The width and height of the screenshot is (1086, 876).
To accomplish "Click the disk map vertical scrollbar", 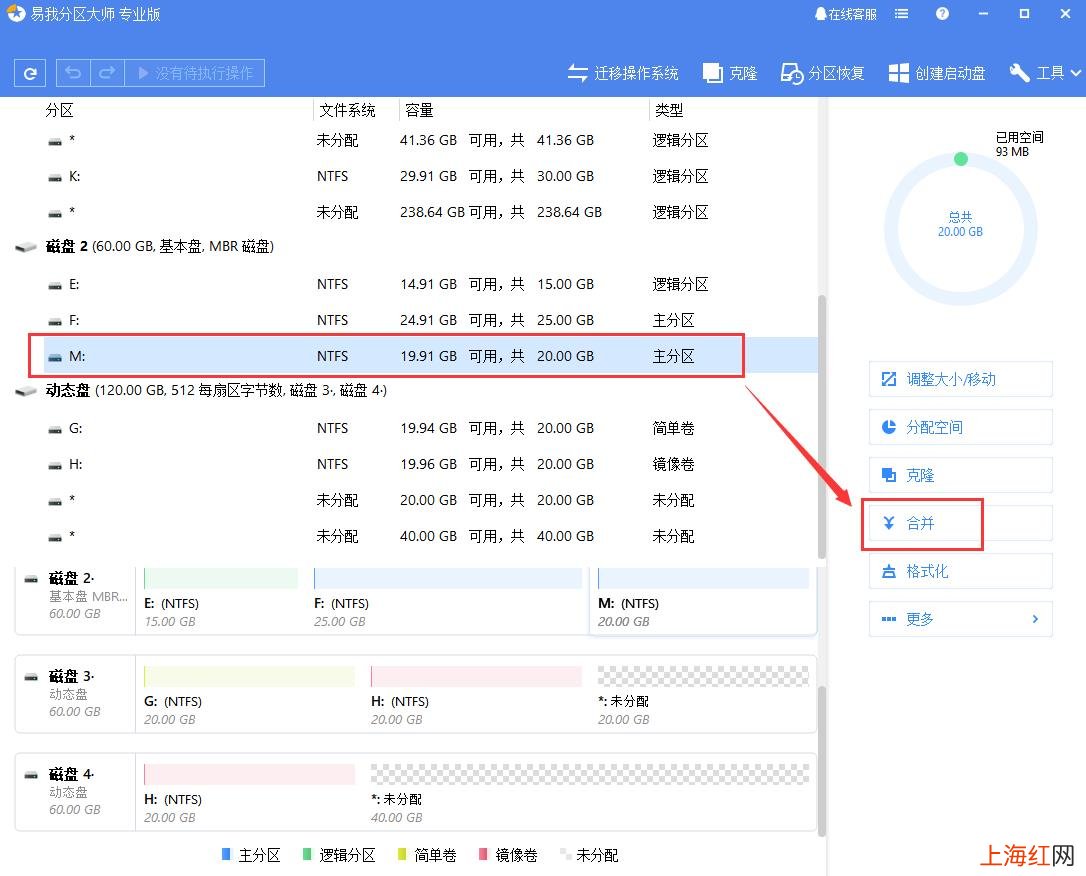I will coord(822,760).
